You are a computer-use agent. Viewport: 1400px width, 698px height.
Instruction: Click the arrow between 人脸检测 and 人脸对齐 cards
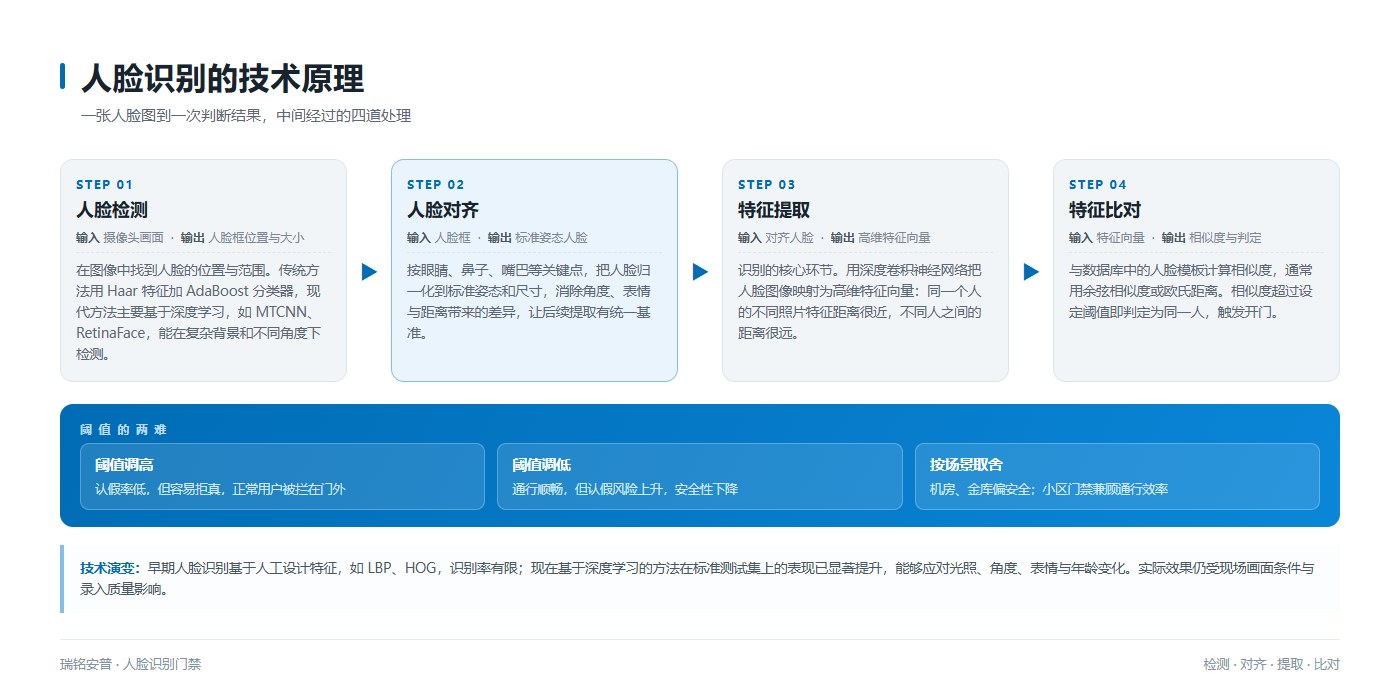(x=369, y=271)
